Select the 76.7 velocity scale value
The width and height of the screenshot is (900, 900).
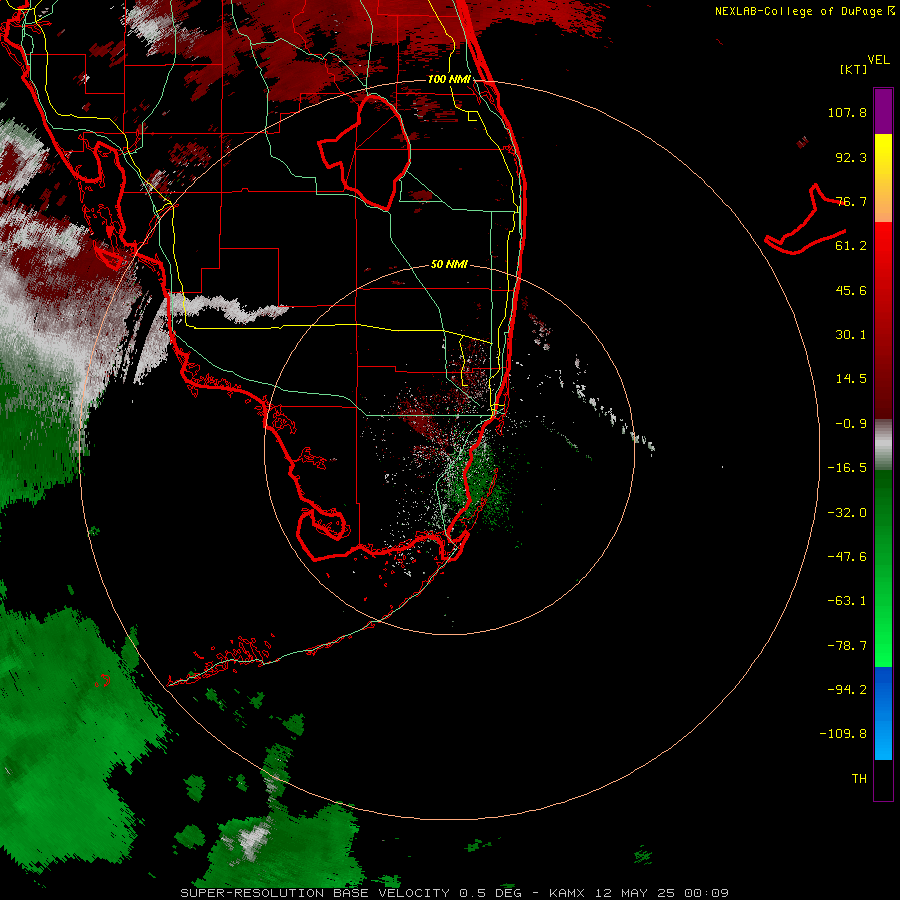(851, 201)
